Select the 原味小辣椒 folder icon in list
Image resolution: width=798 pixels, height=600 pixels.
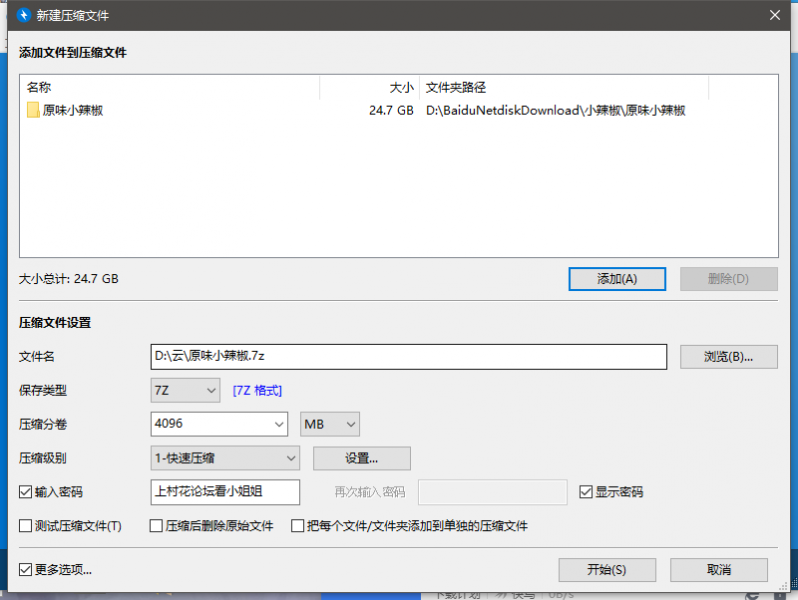pos(33,111)
